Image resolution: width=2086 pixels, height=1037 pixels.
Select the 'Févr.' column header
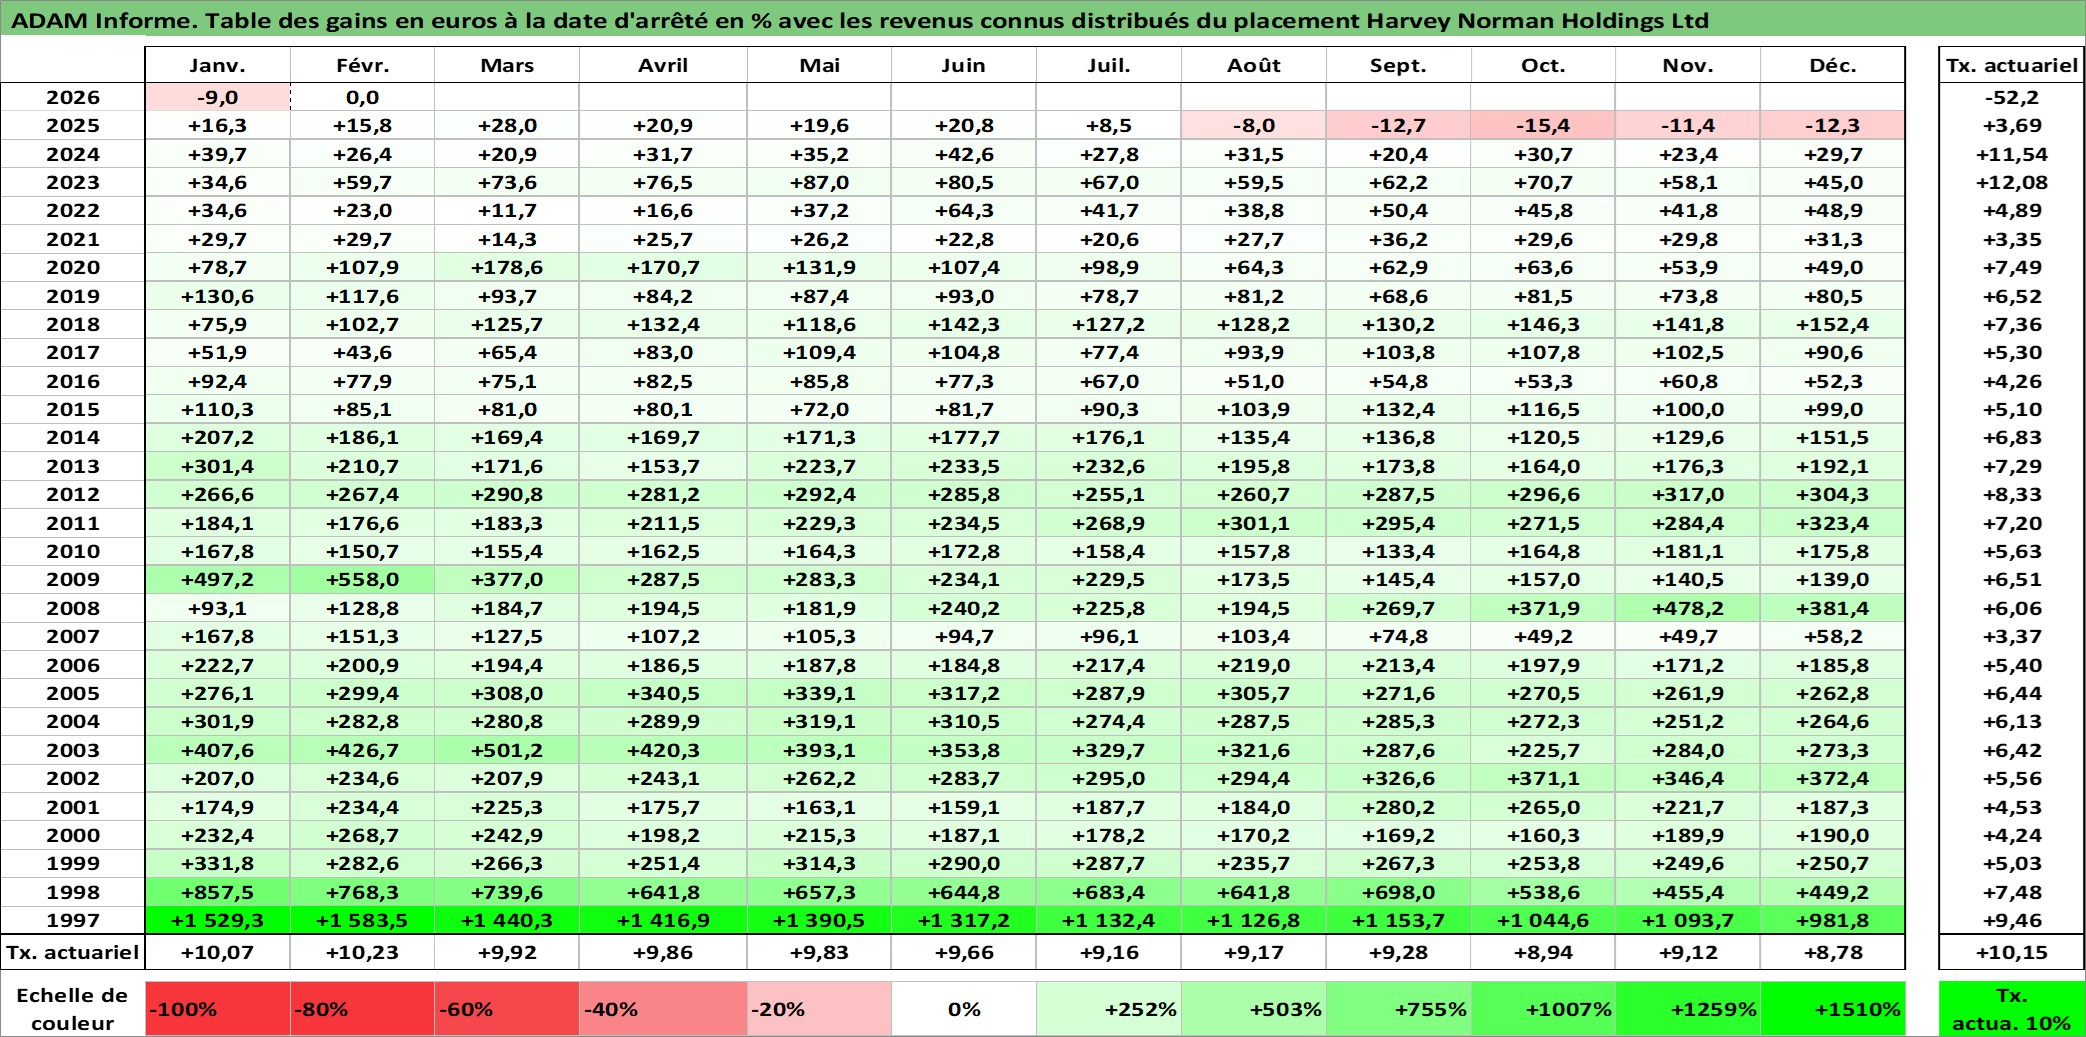click(362, 65)
